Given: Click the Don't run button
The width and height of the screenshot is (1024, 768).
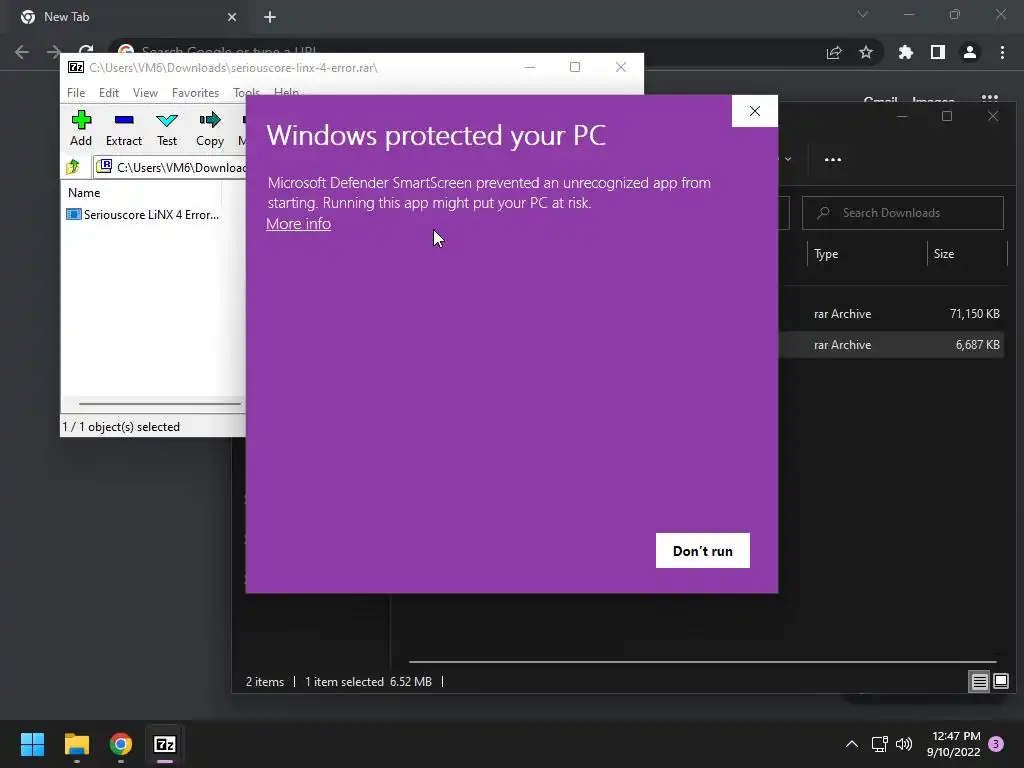Looking at the screenshot, I should pyautogui.click(x=703, y=551).
